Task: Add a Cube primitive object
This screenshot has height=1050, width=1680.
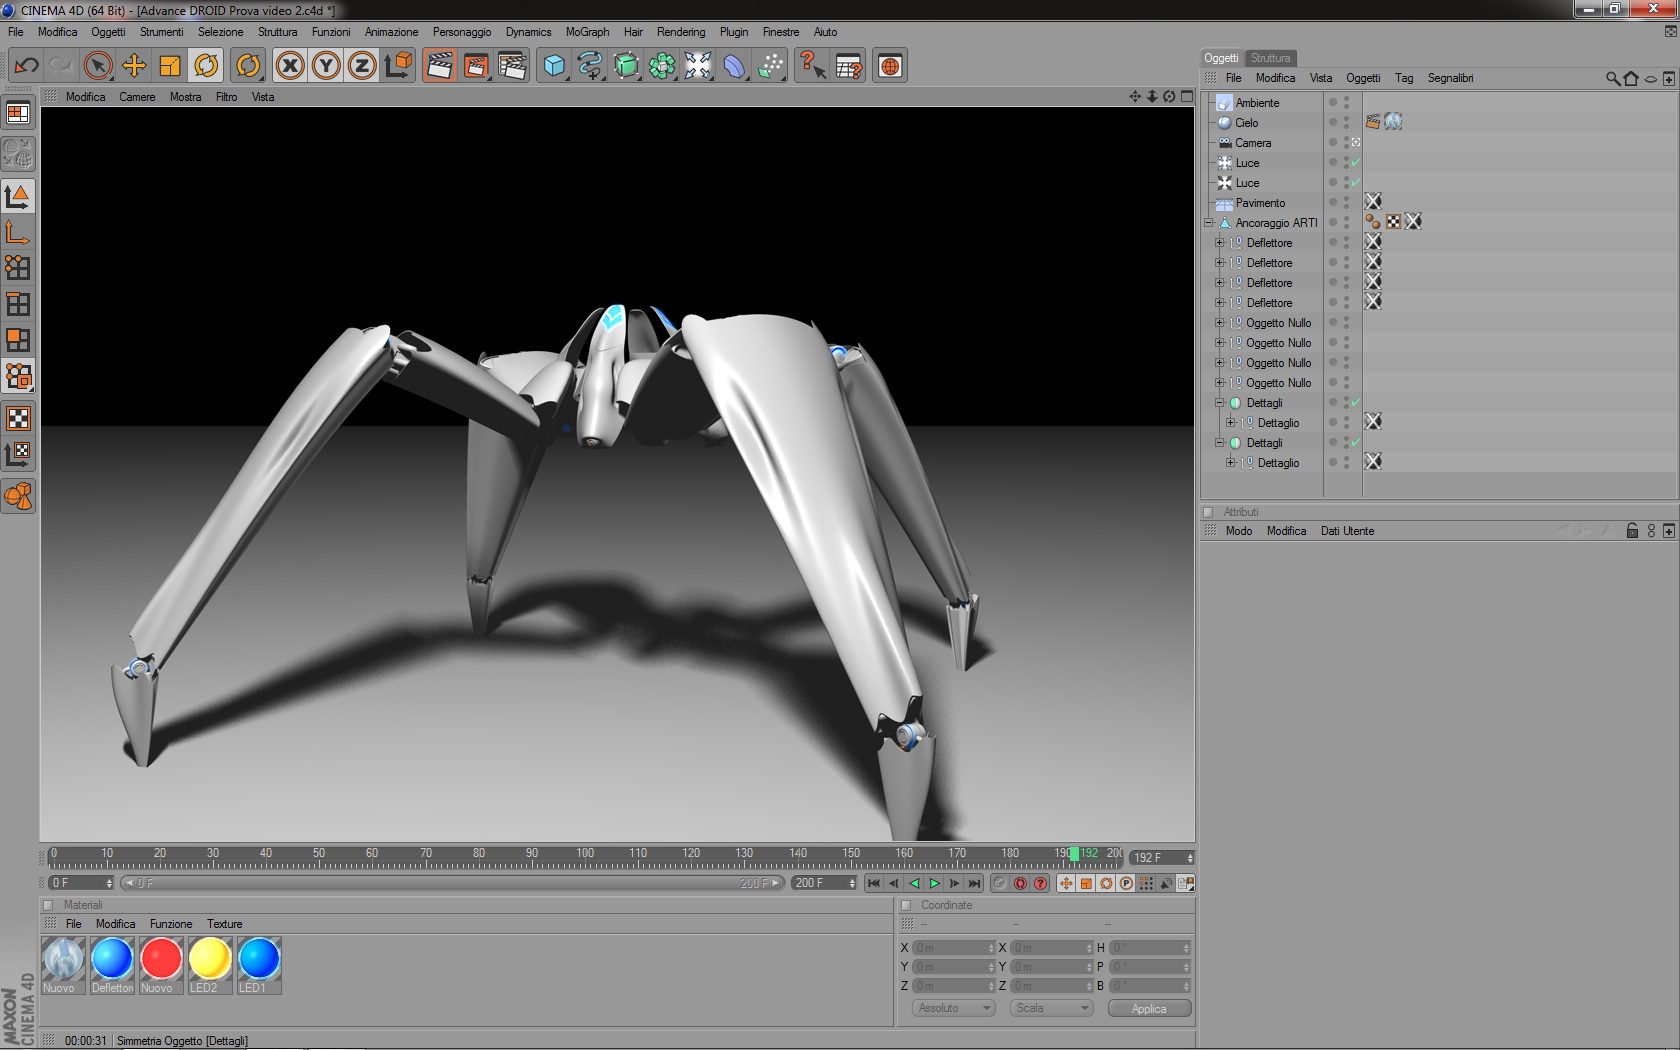Action: [x=554, y=66]
